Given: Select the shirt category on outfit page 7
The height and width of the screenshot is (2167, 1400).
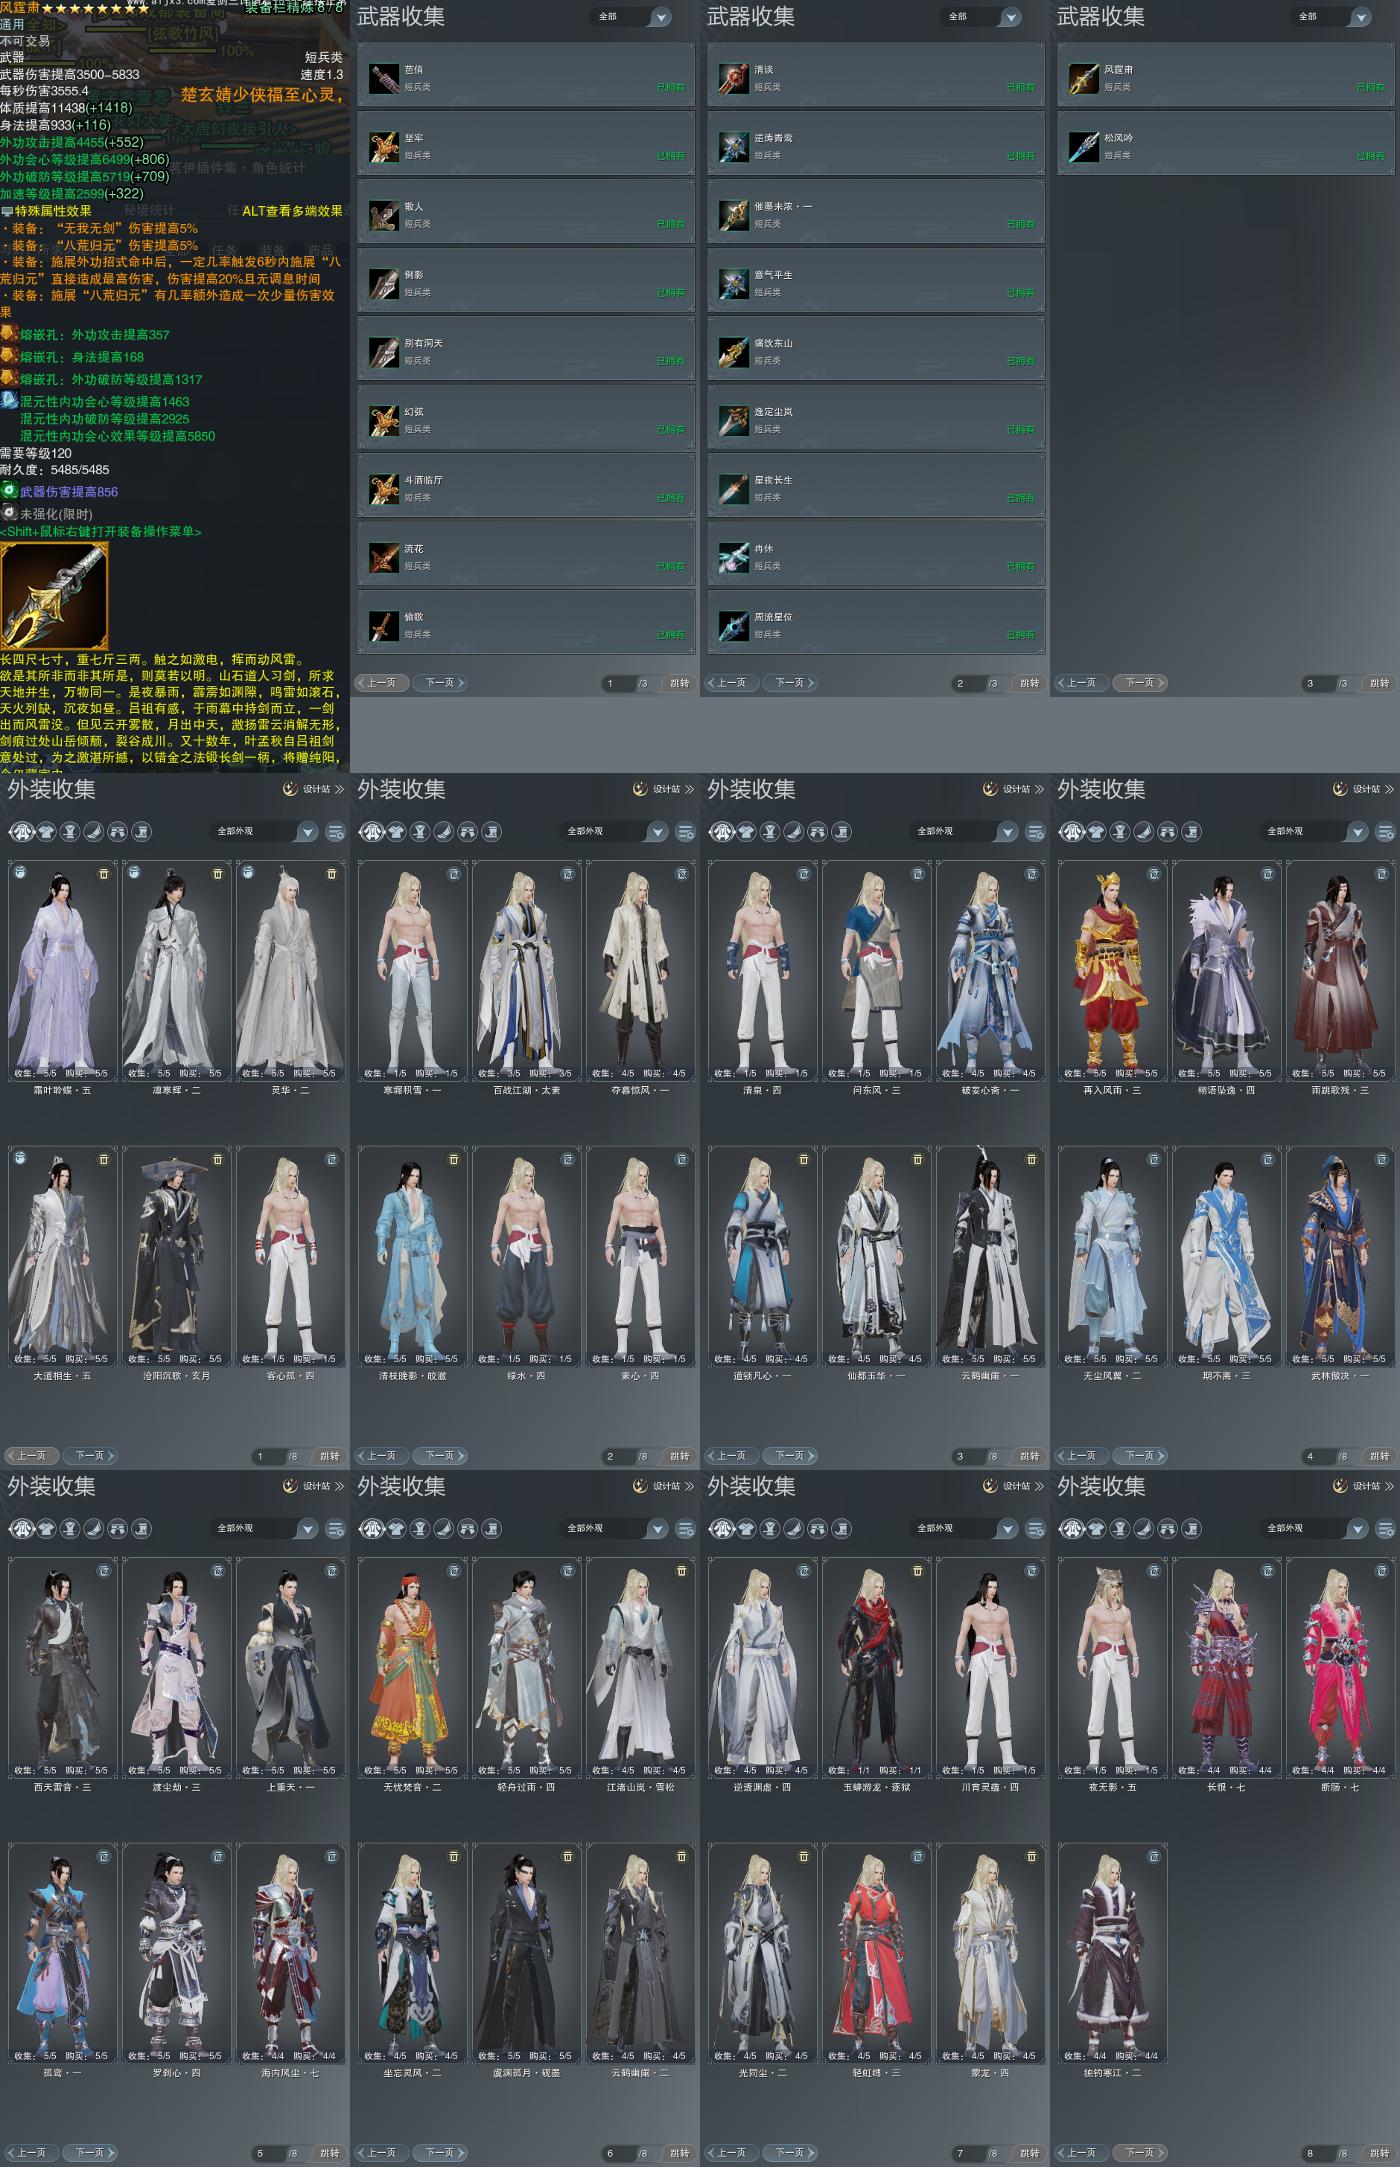Looking at the screenshot, I should 746,1528.
